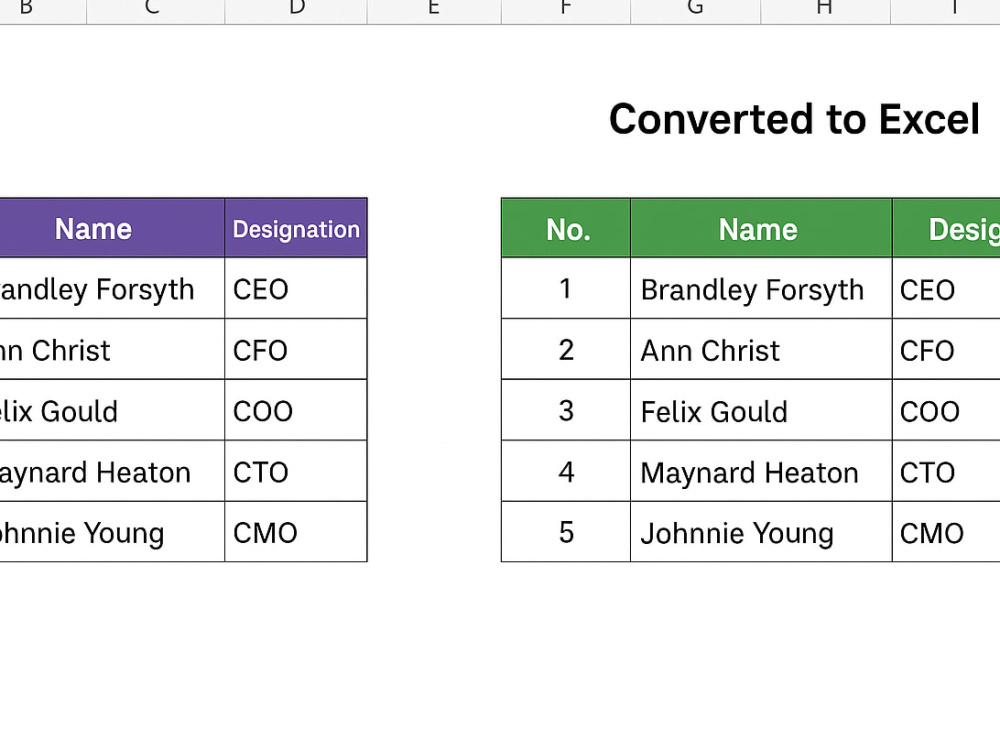Click the CMO cell in purple table

296,532
